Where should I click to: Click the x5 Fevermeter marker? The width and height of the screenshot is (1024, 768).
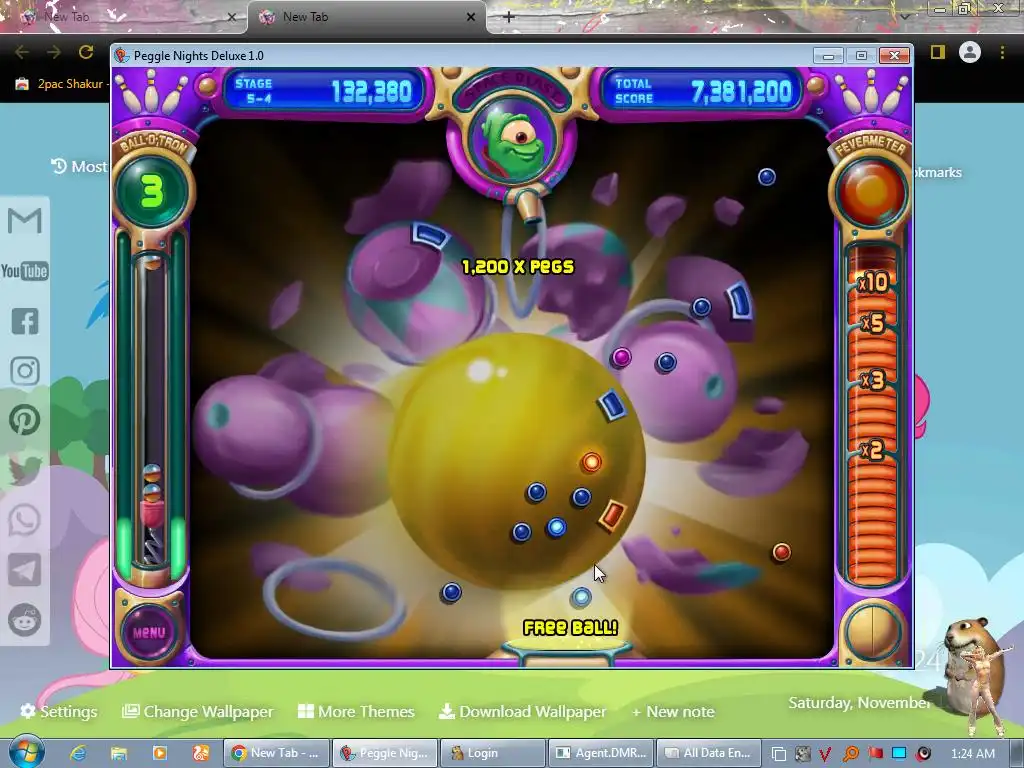(872, 323)
